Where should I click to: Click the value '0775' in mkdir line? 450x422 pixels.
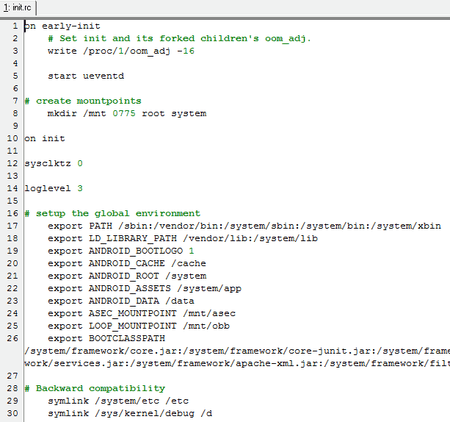124,113
